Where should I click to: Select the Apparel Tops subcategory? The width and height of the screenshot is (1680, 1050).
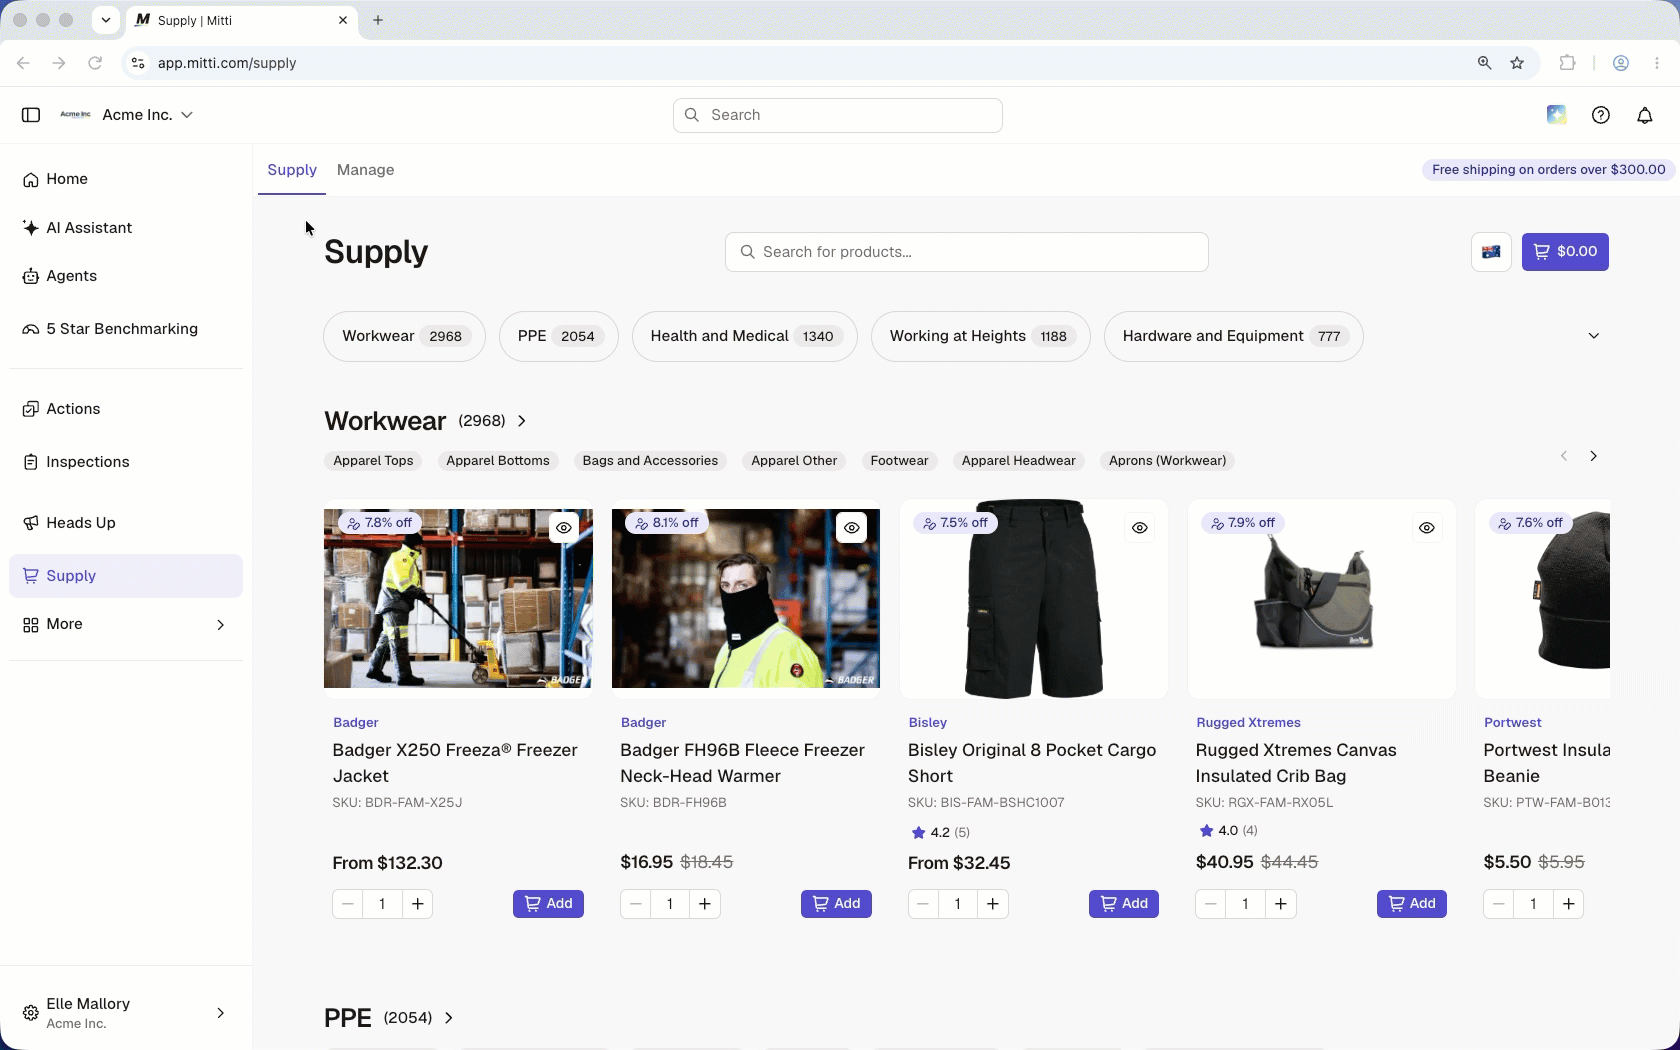[x=373, y=461]
